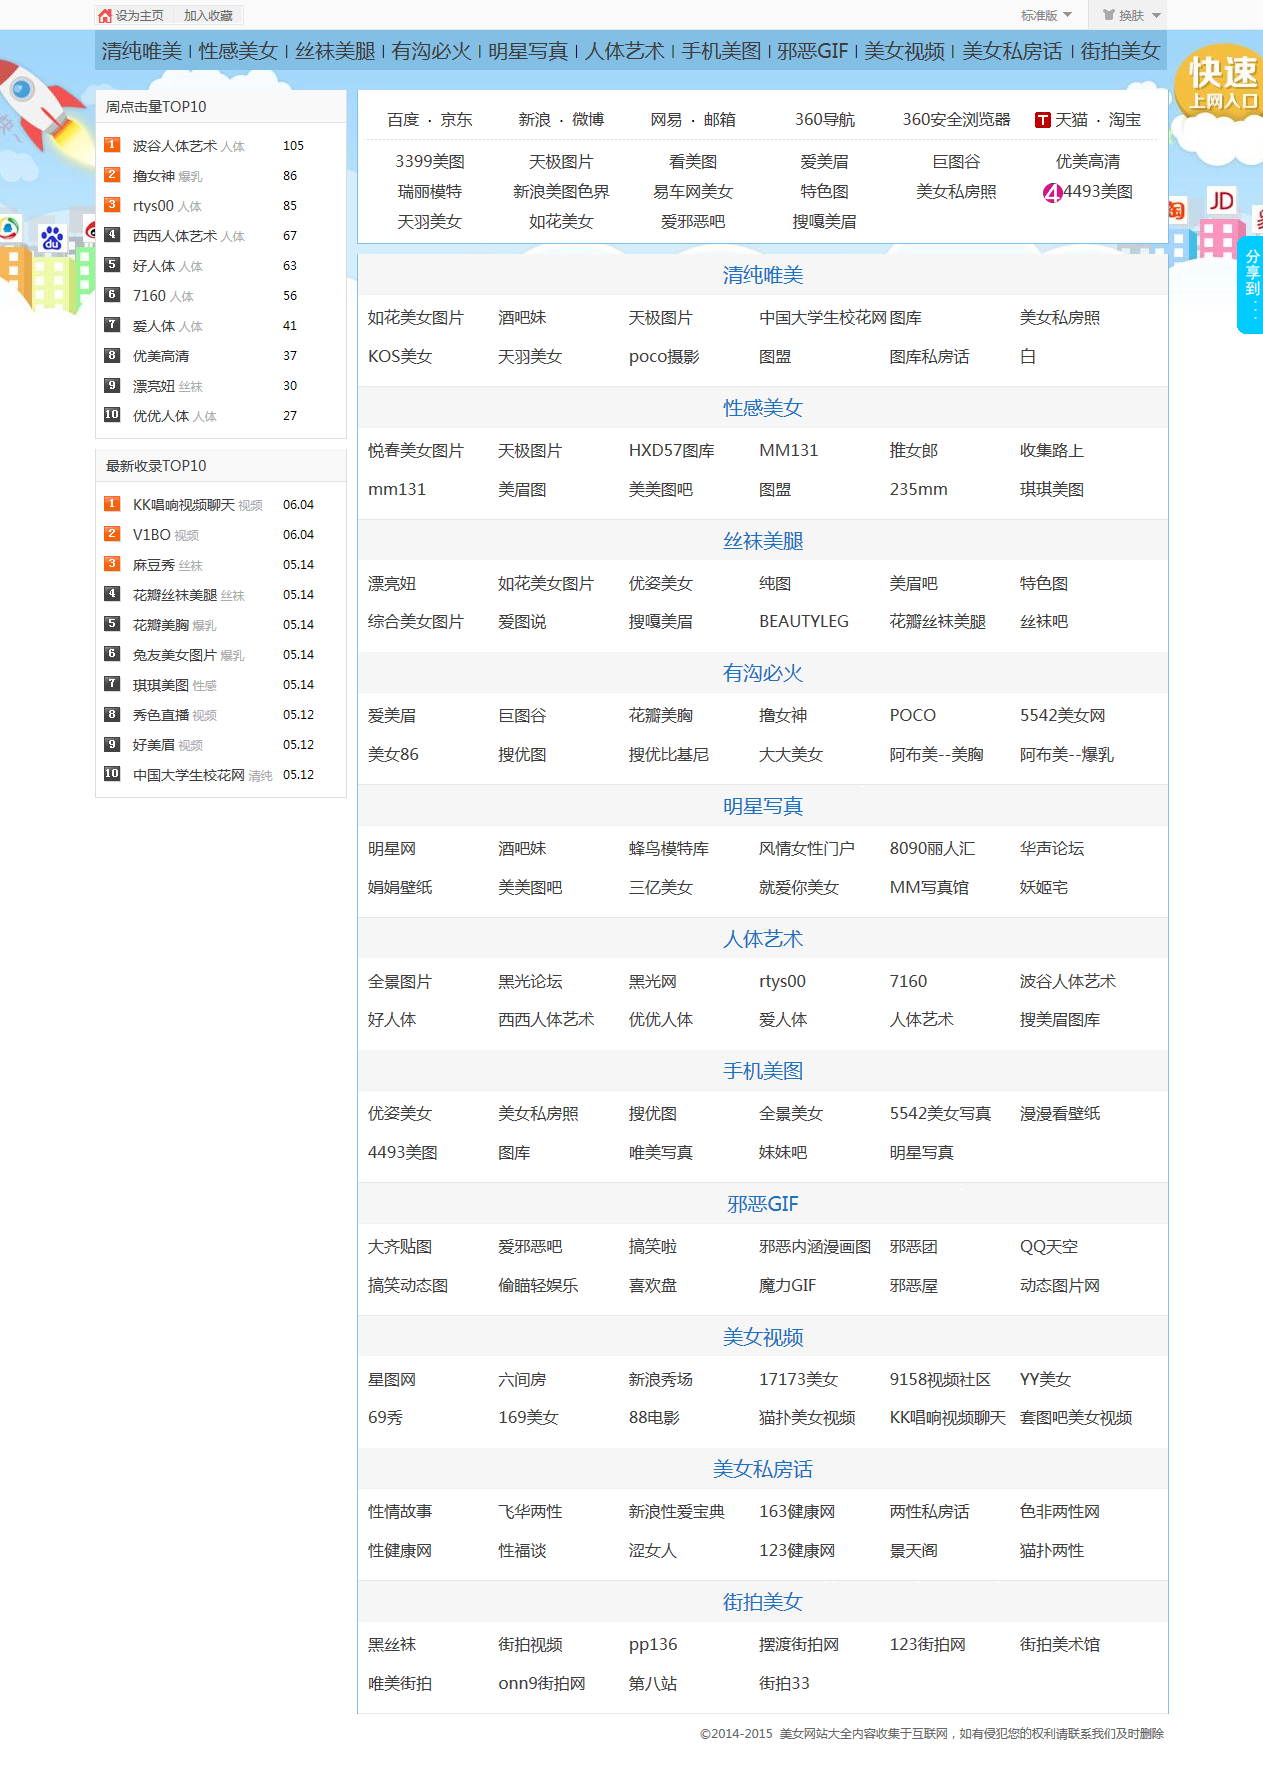1263x1769 pixels.
Task: Open the 新浪美图色界 link
Action: (x=561, y=192)
